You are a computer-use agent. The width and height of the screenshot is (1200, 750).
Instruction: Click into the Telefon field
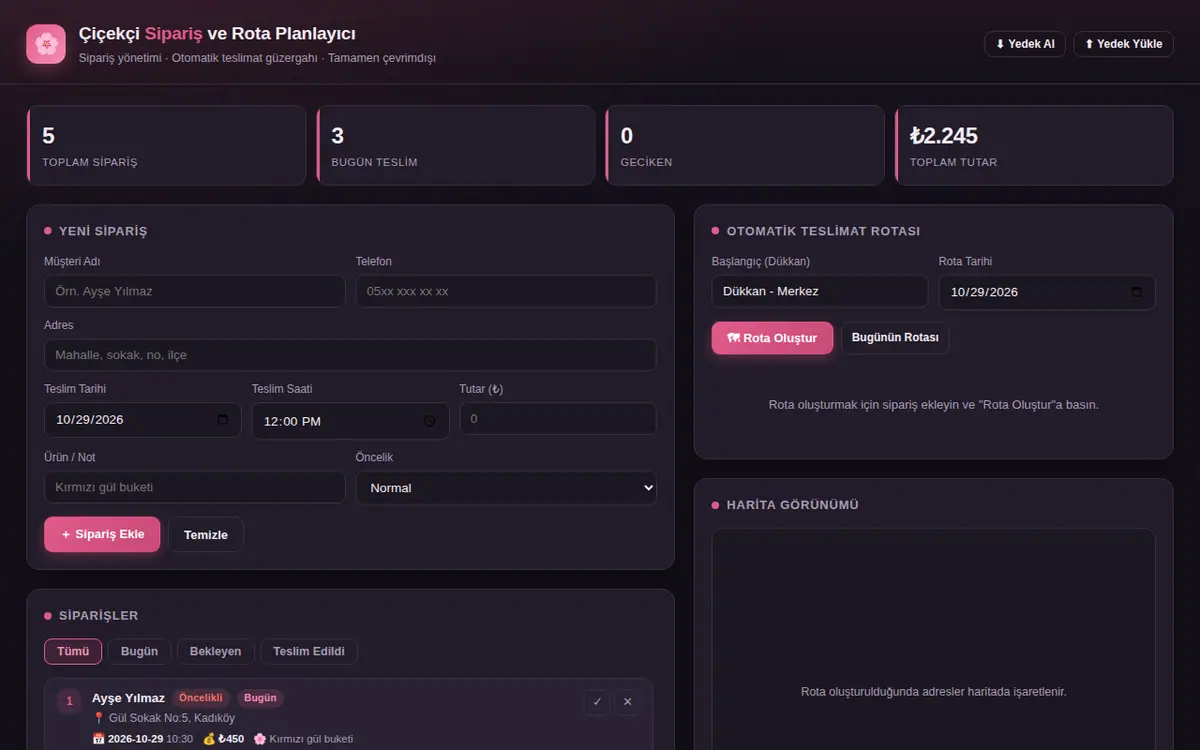(x=506, y=291)
